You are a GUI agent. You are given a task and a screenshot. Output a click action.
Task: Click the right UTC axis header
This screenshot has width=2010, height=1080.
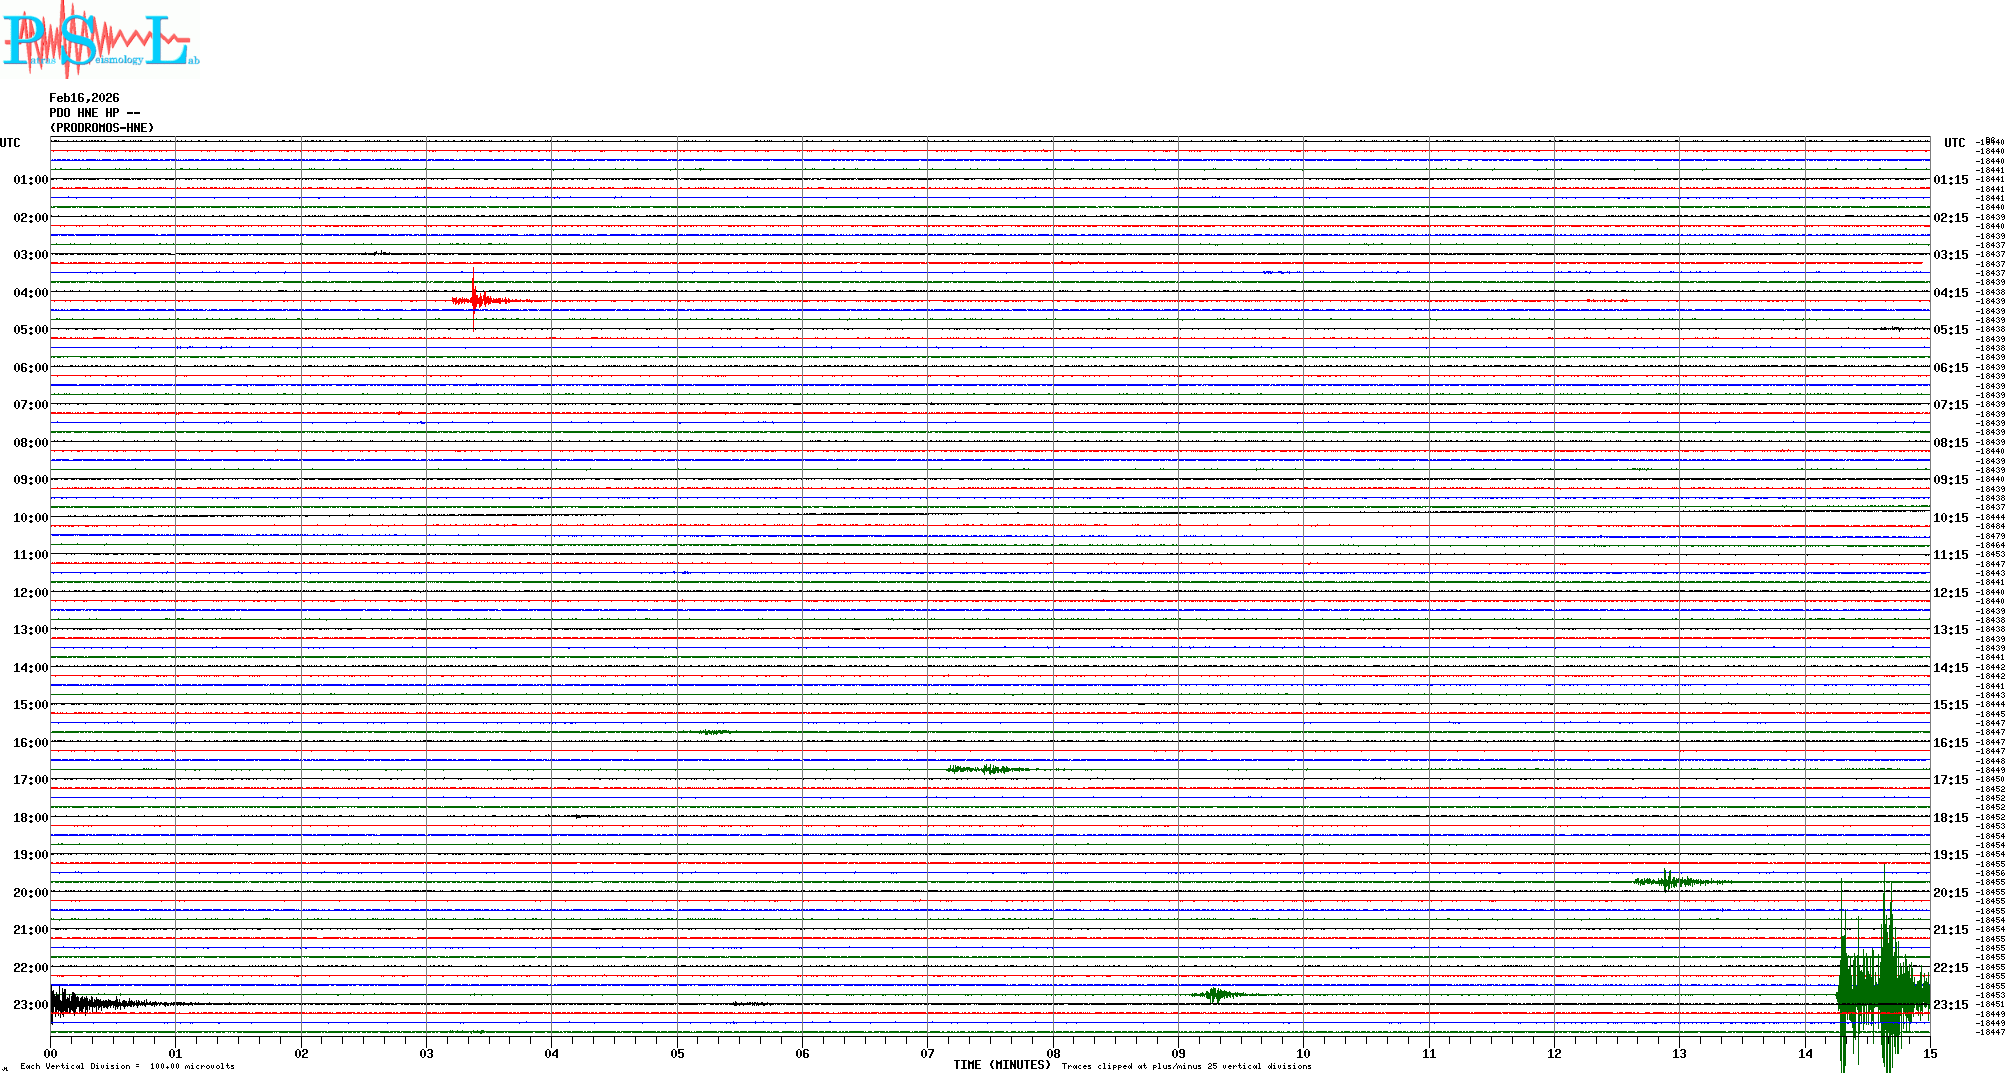pyautogui.click(x=1954, y=143)
